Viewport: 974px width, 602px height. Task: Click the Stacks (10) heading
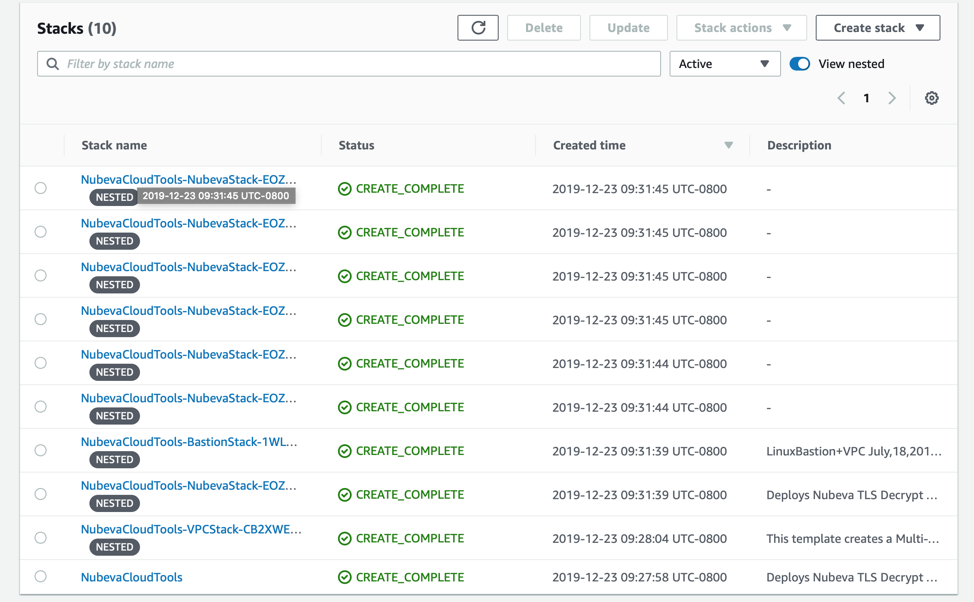point(76,29)
